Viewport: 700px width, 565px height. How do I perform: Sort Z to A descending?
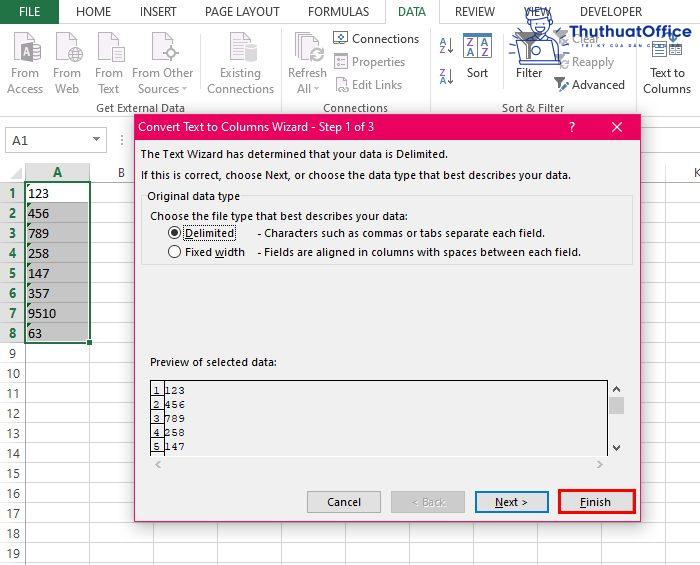click(446, 76)
